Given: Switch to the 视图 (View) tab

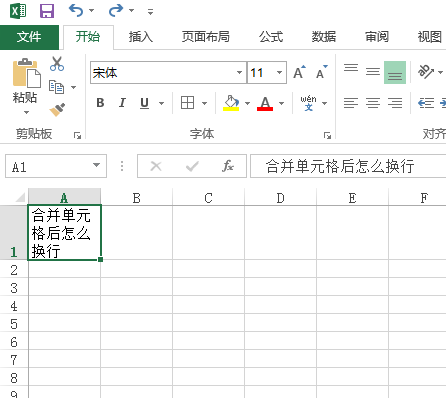Looking at the screenshot, I should [430, 37].
